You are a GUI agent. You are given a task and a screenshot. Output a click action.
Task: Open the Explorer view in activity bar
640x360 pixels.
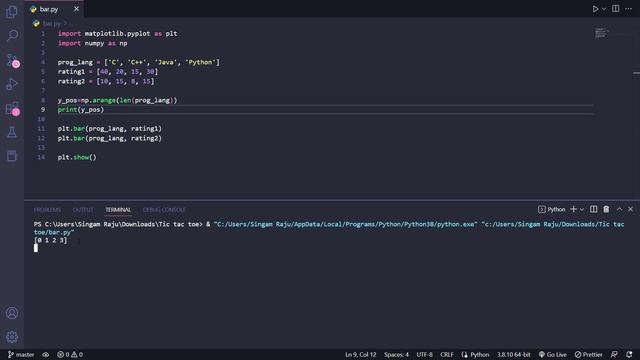click(x=12, y=12)
